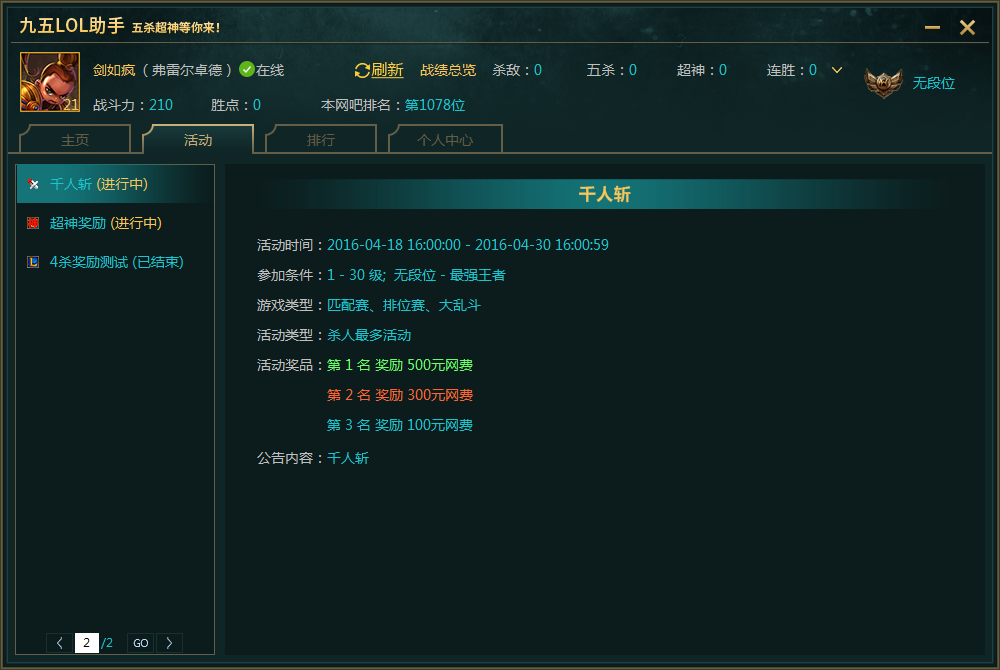
Task: Click the 连胜 win streak value
Action: [x=812, y=70]
